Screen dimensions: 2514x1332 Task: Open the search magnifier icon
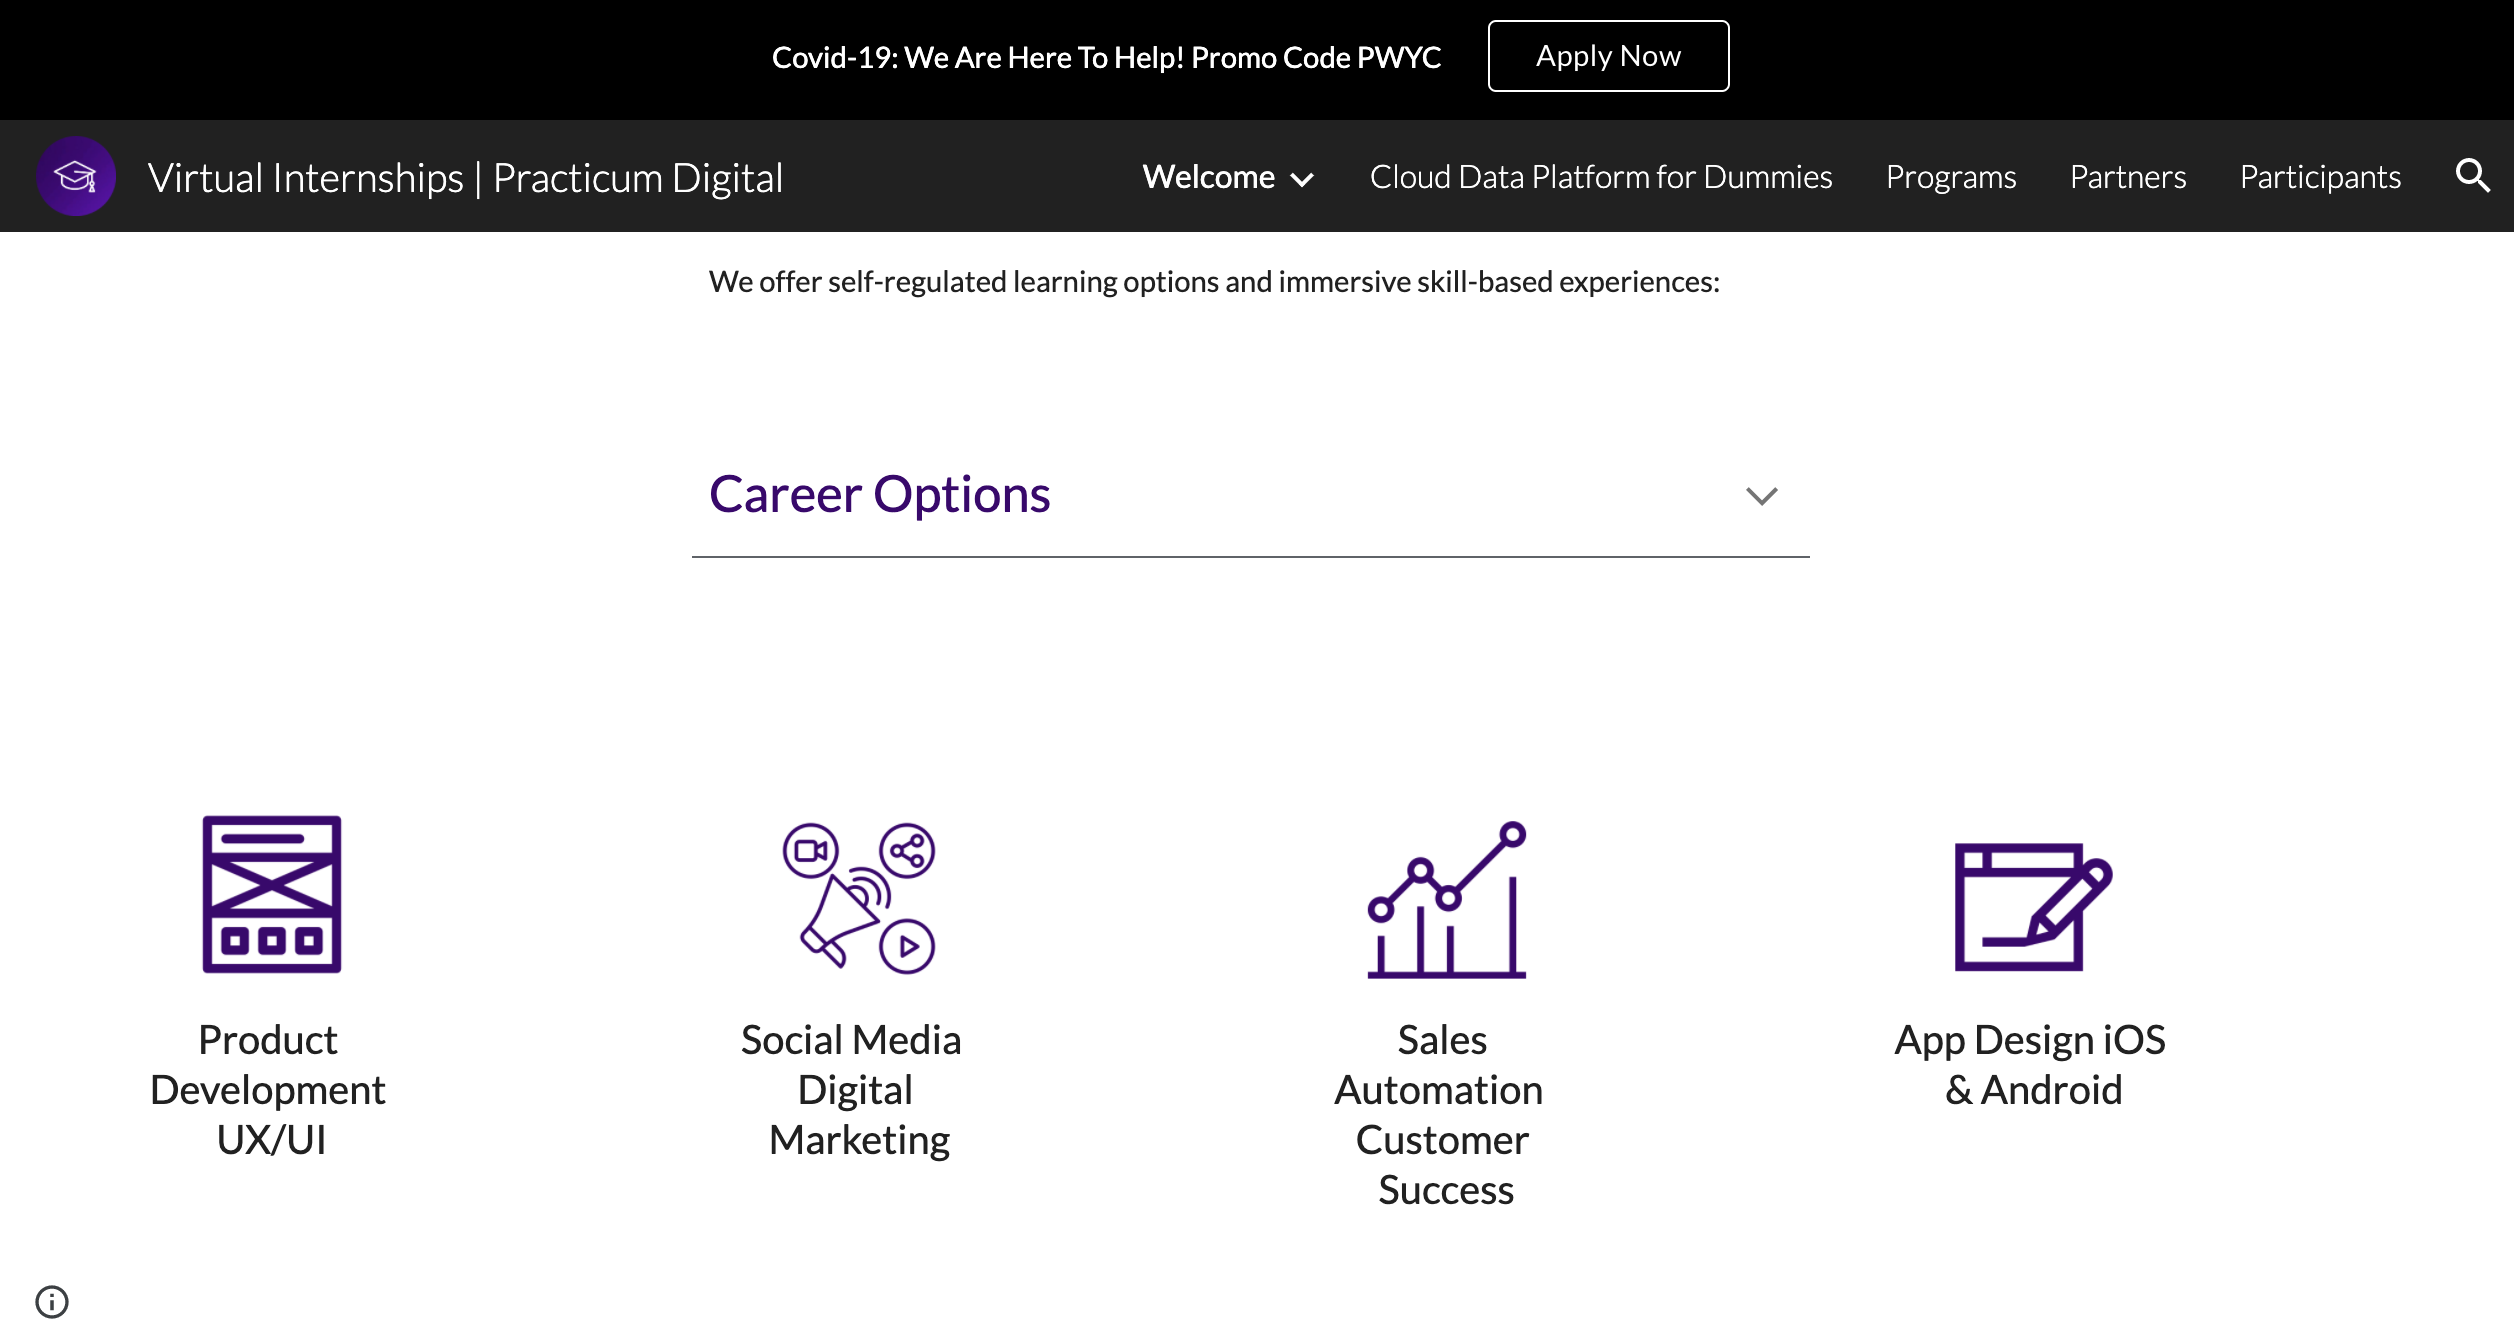[2471, 176]
